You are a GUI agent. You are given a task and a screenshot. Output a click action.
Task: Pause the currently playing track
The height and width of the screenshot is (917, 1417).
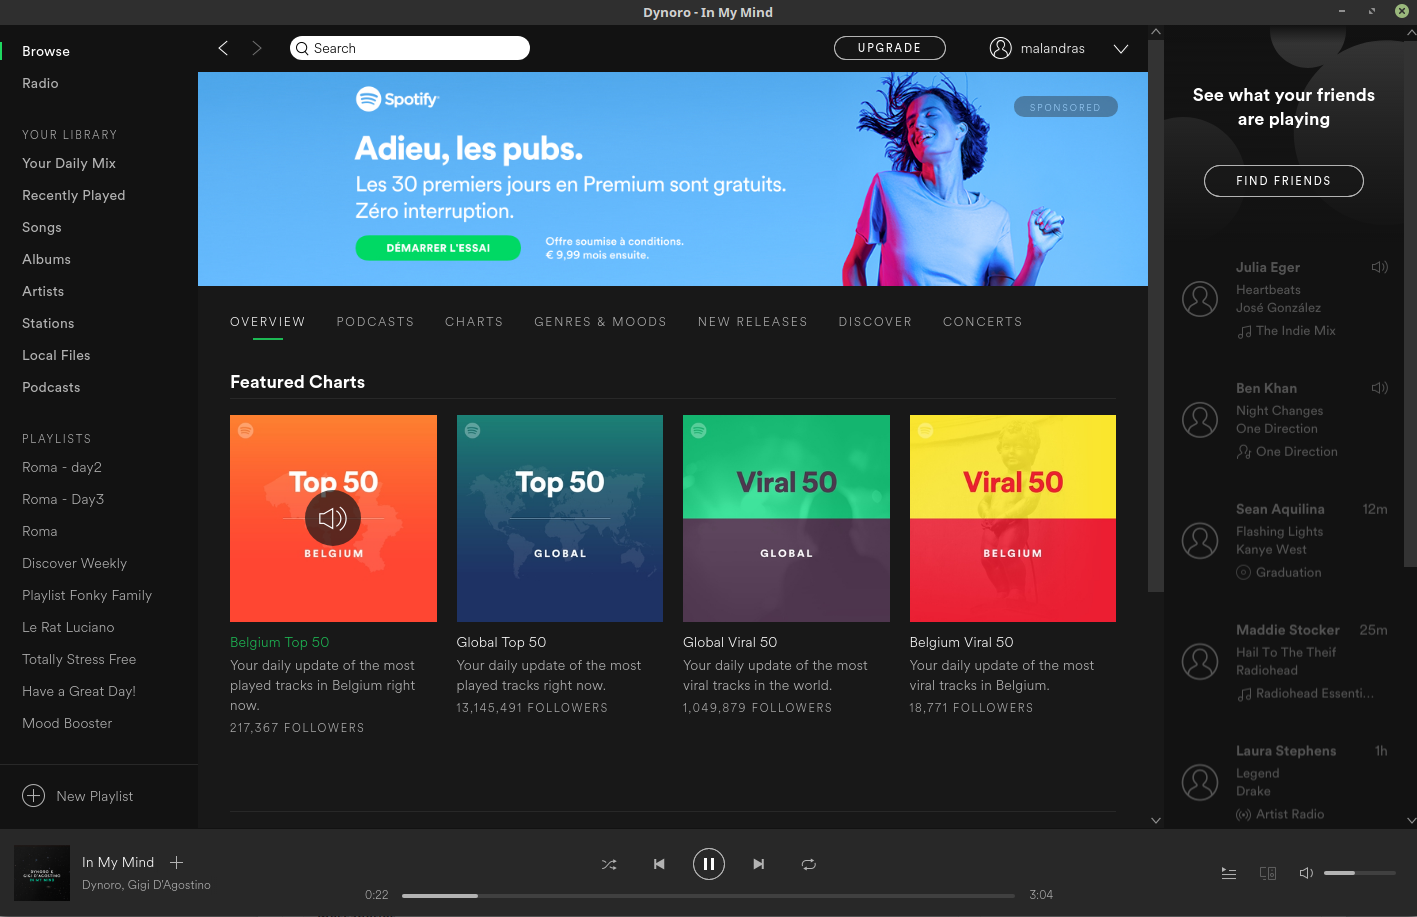point(708,864)
